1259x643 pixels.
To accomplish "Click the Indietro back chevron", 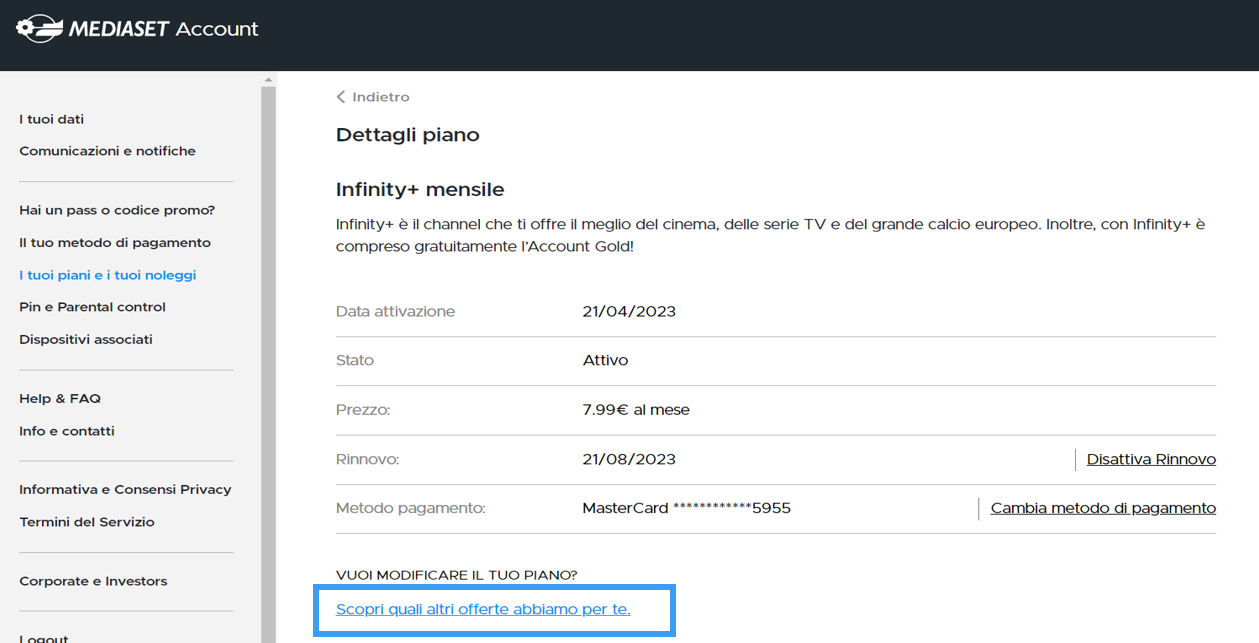I will coord(341,97).
